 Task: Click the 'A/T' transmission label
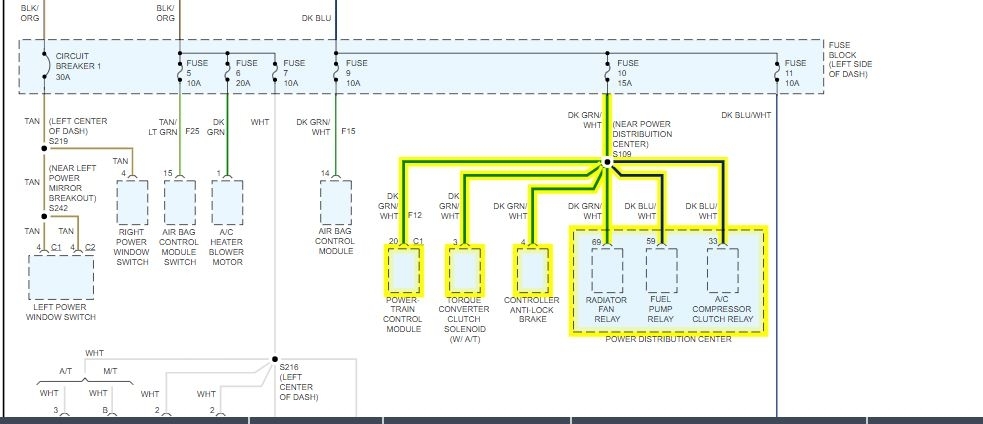[x=66, y=371]
